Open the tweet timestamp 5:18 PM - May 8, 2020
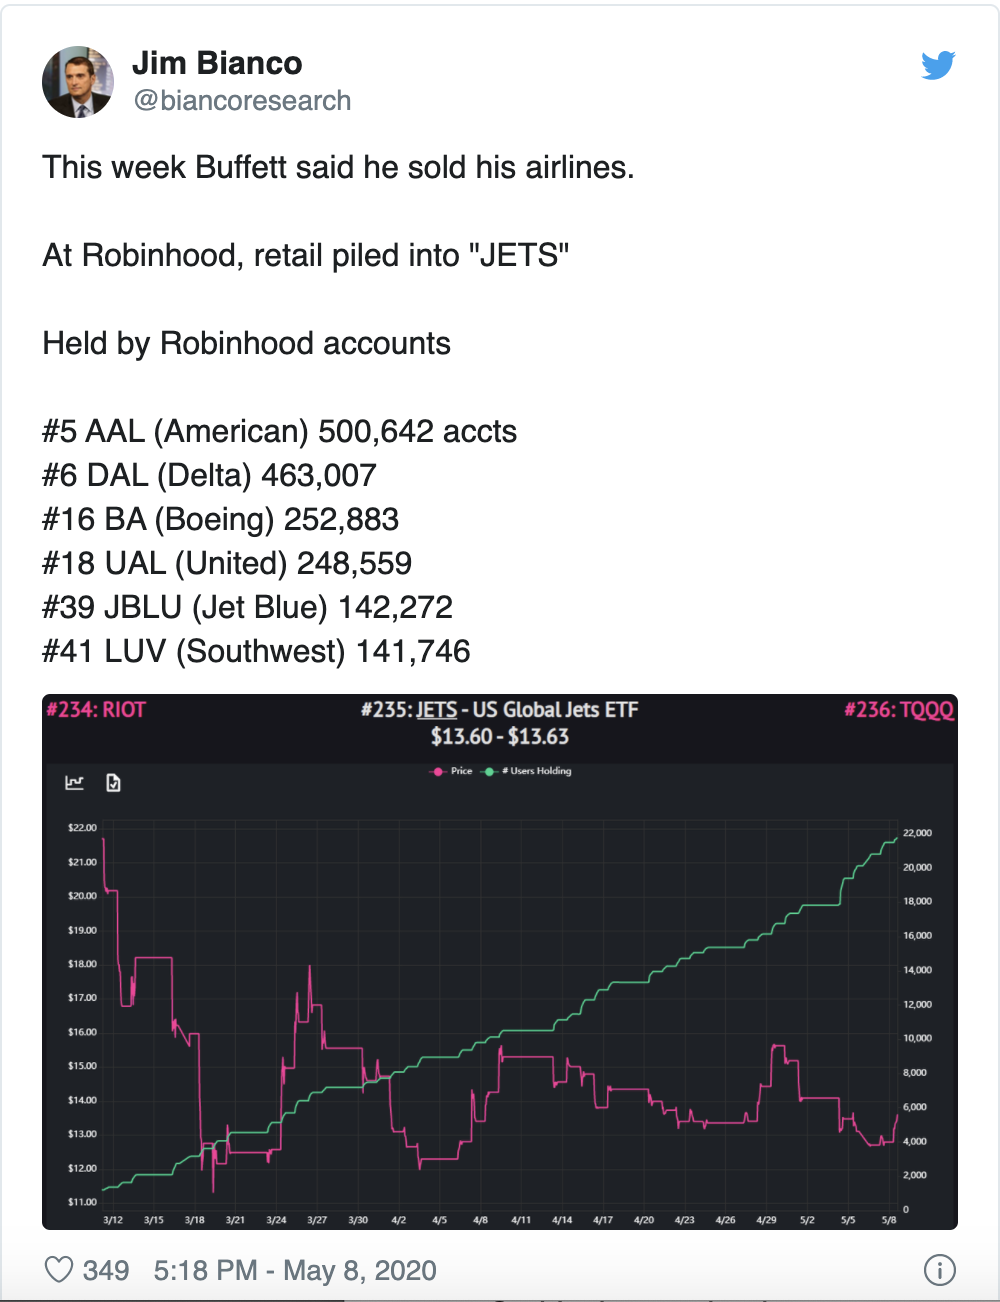The width and height of the screenshot is (1000, 1302). [x=295, y=1270]
